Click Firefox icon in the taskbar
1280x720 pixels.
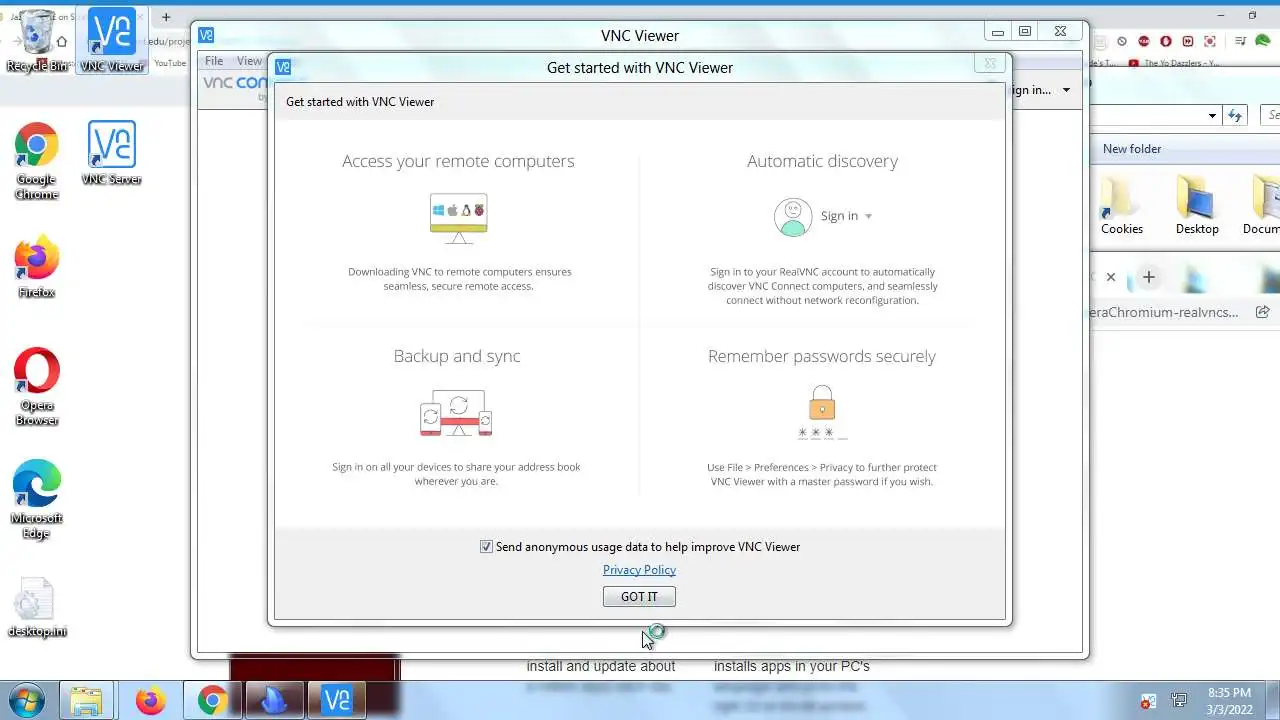point(150,701)
